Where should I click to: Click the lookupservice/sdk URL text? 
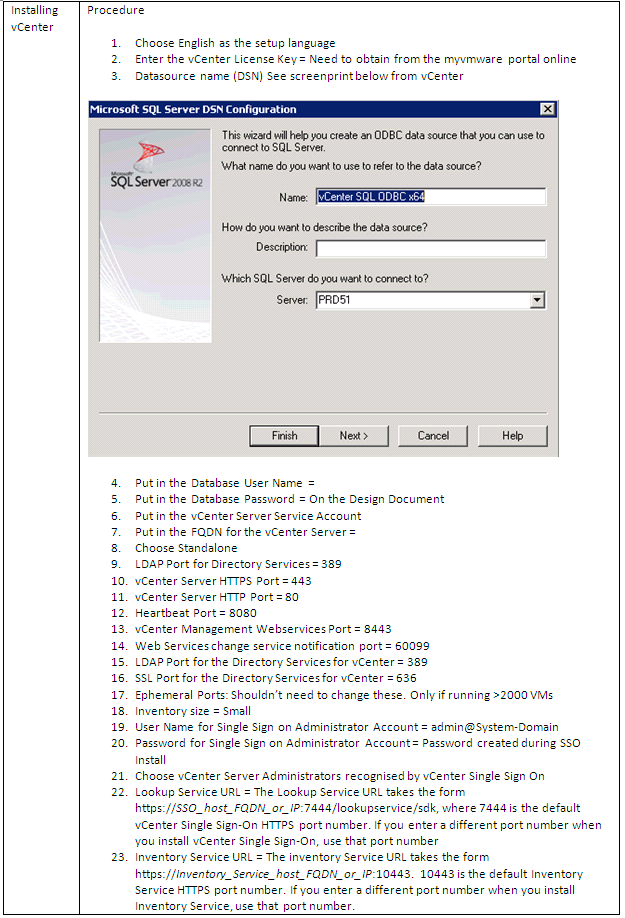(x=286, y=808)
